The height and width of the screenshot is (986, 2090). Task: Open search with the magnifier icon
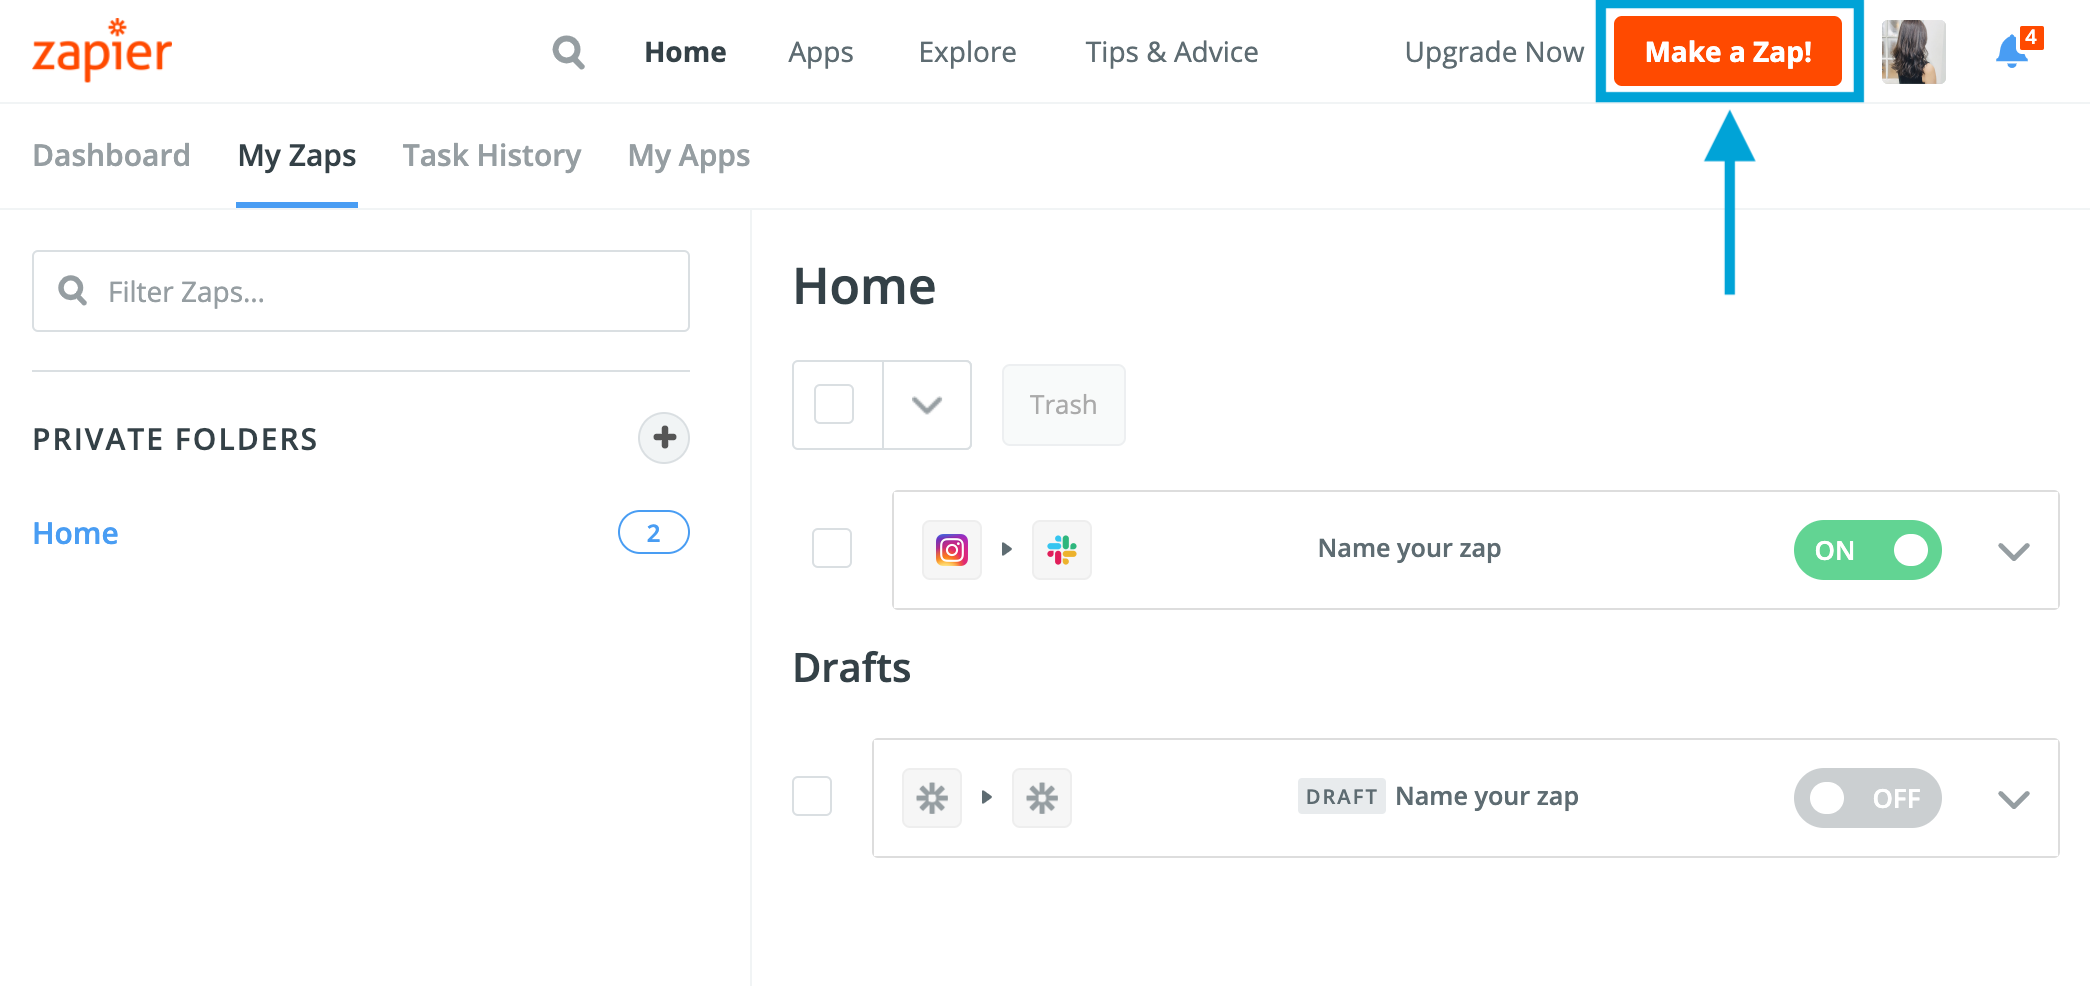pos(568,52)
